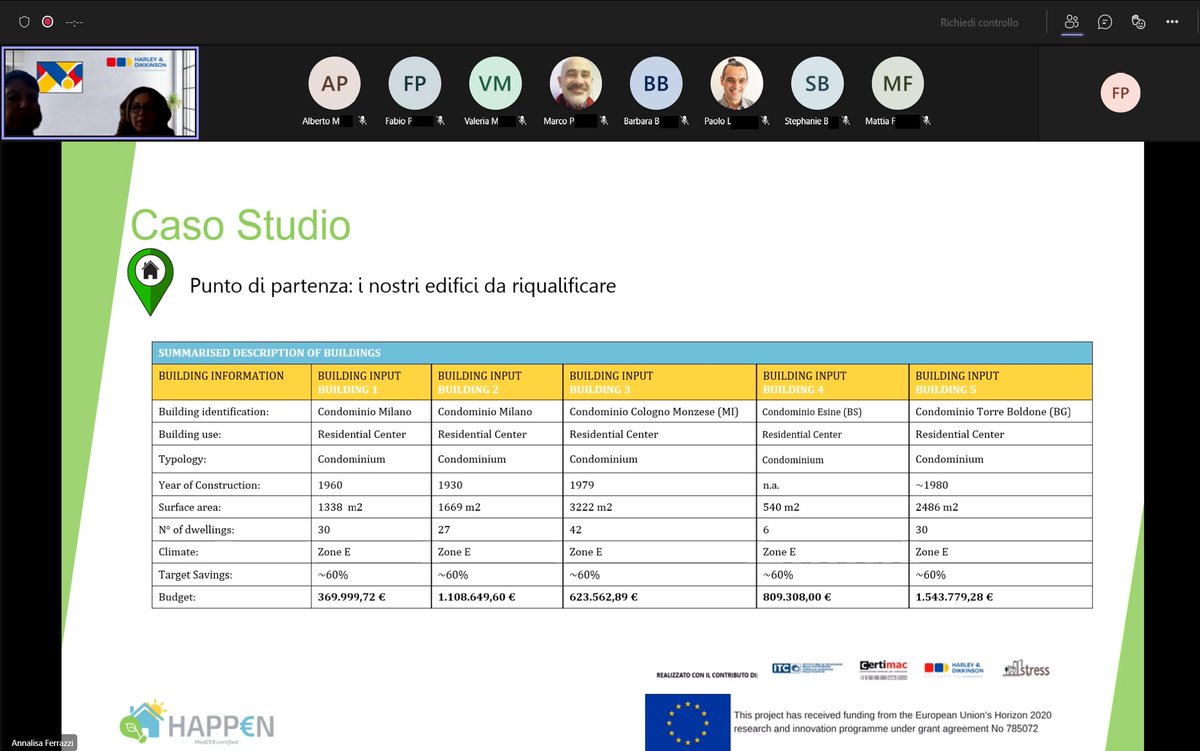Viewport: 1200px width, 751px height.
Task: Click Fabio P's muted microphone icon
Action: 442,121
